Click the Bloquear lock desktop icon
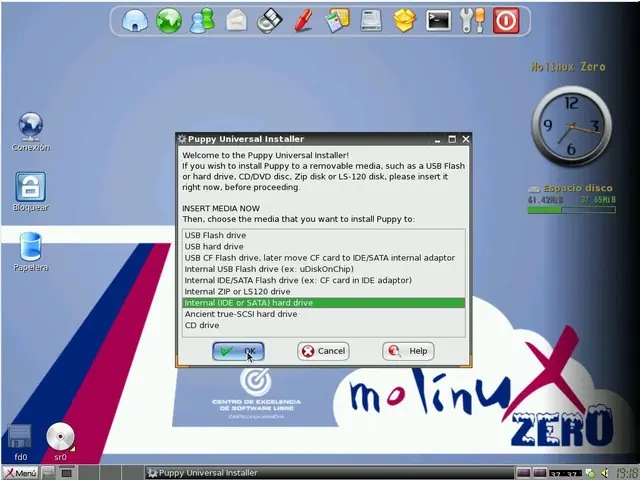Screen dimensions: 640x480 [x=31, y=192]
